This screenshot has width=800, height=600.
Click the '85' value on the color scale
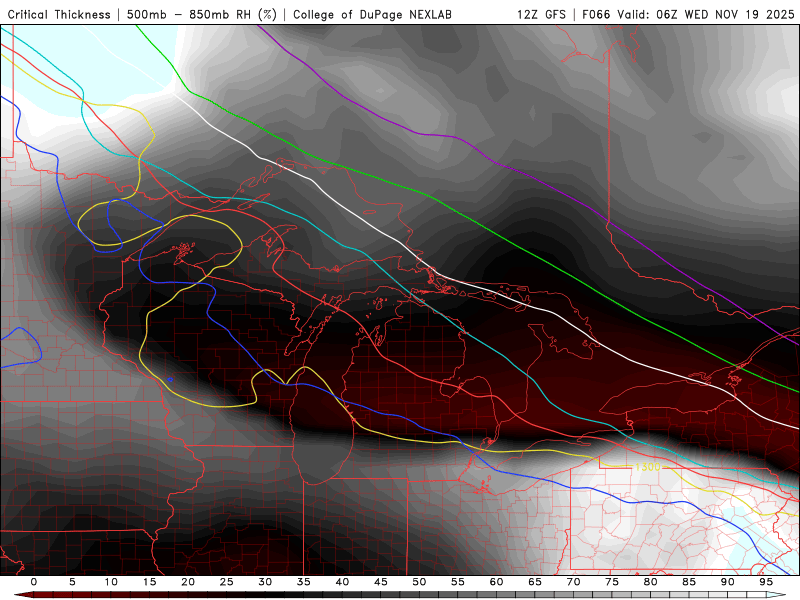[x=689, y=582]
